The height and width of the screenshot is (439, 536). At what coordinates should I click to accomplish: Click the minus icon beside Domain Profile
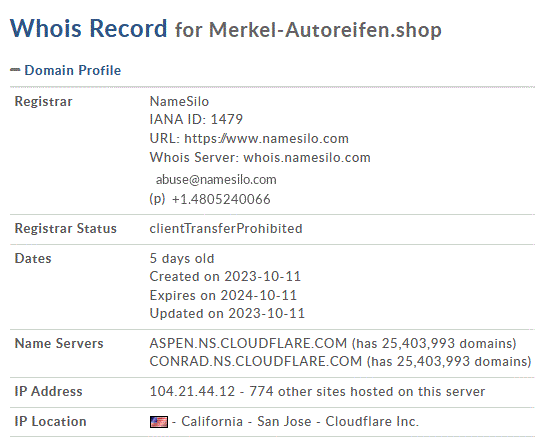coord(15,70)
